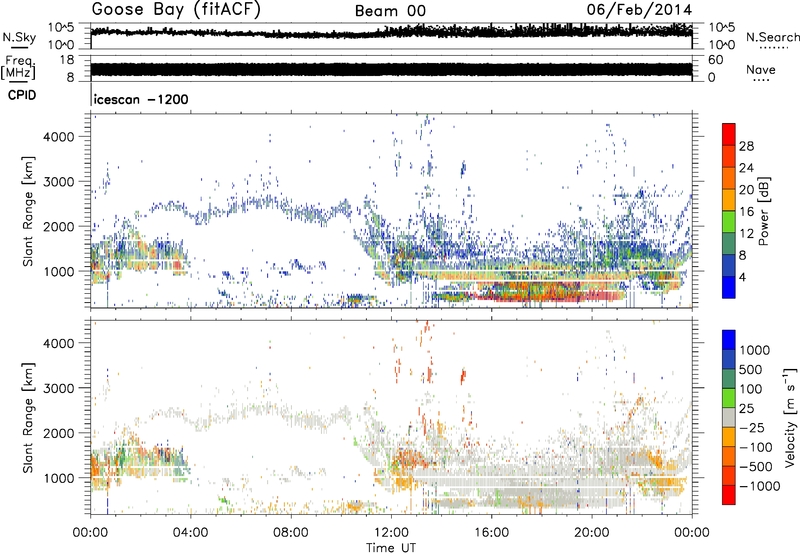Viewport: 800px width, 554px height.
Task: Click the red bottom segment of the velocity colorbar
Action: (x=729, y=495)
